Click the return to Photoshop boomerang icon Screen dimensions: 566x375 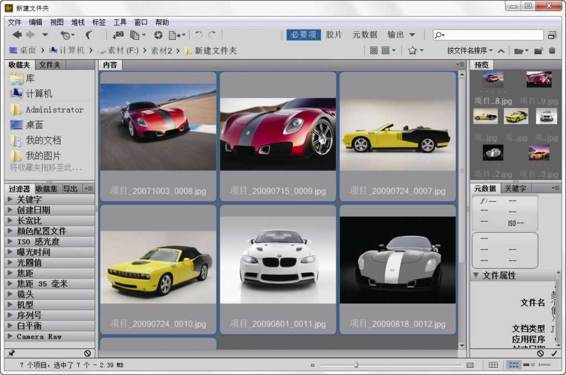pyautogui.click(x=89, y=35)
